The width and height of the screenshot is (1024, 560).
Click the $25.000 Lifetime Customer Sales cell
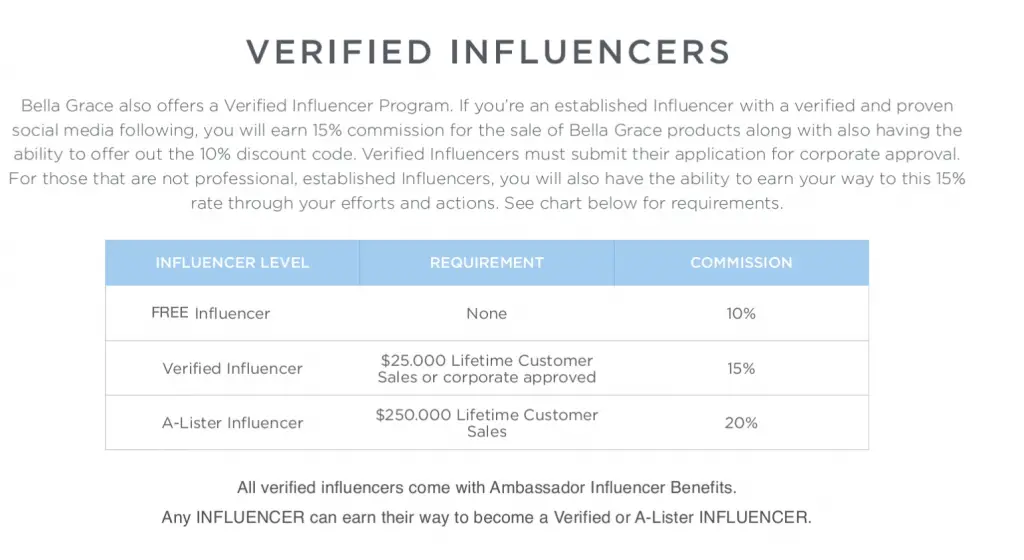[x=487, y=369]
